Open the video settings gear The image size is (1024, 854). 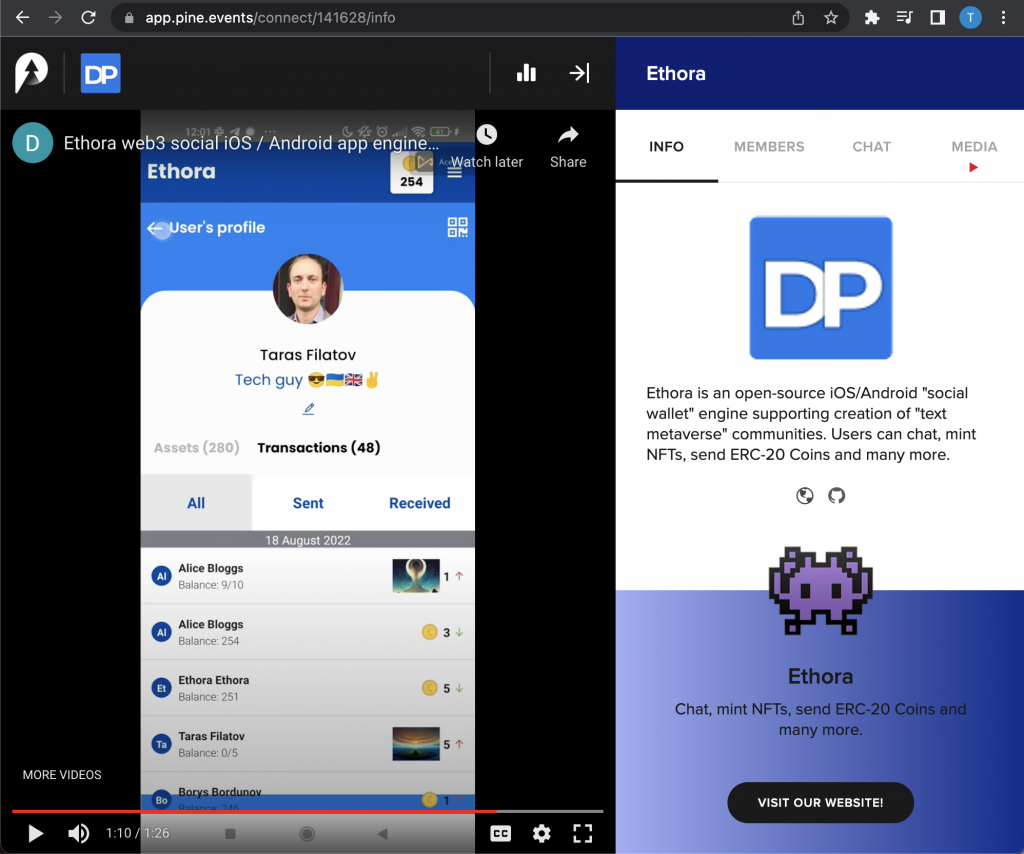point(541,833)
